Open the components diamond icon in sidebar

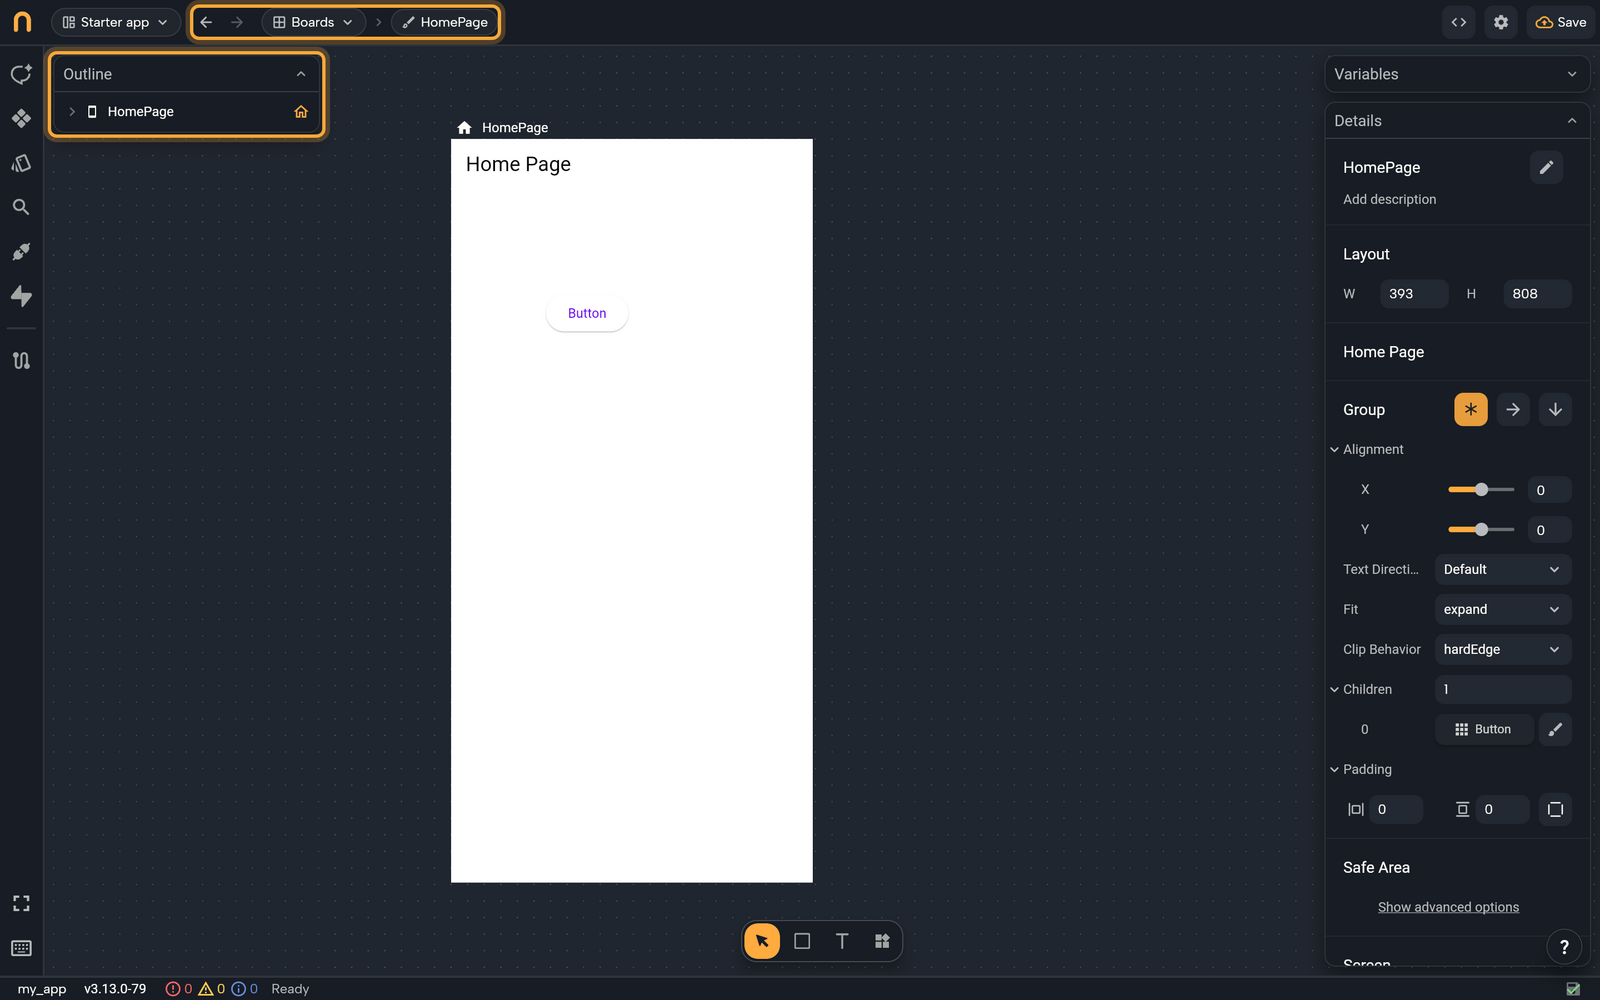click(x=21, y=119)
